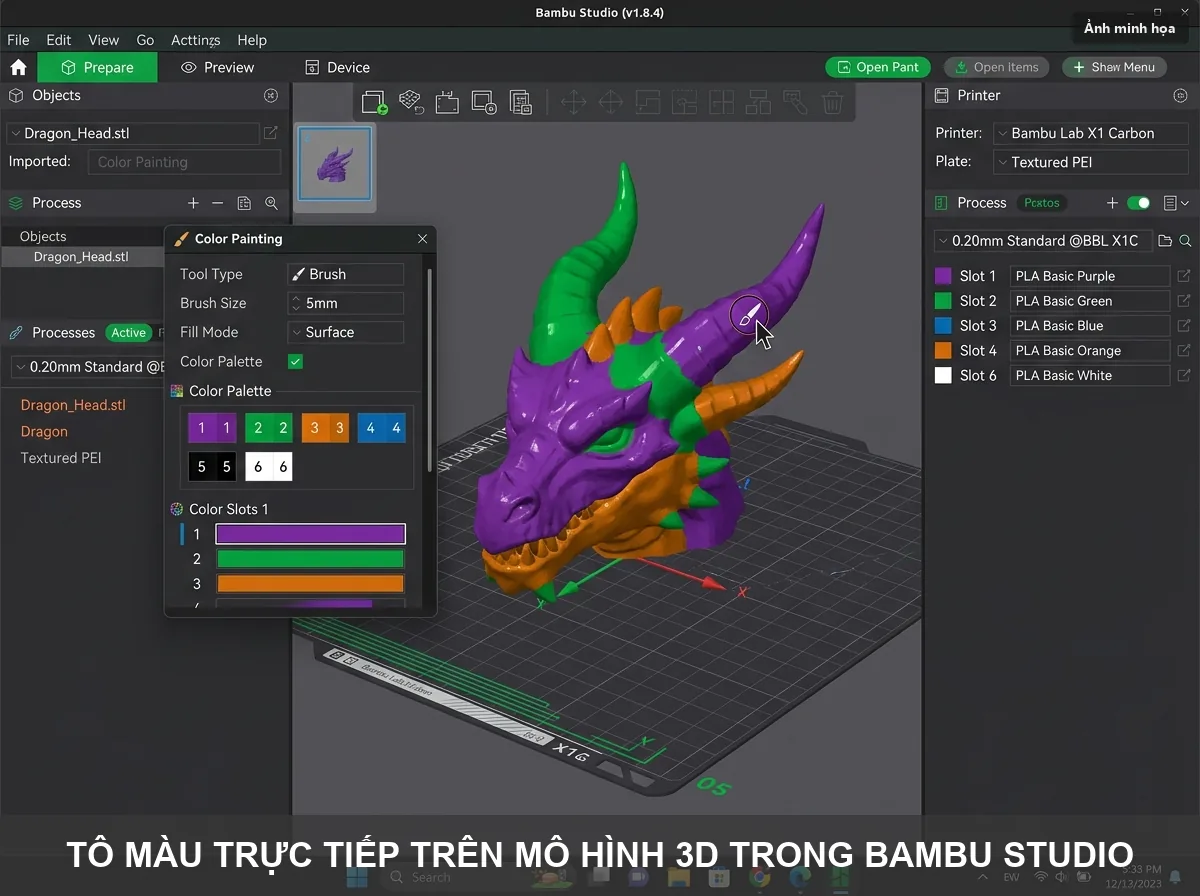
Task: Open the Printer dropdown Bambu Lab X1 Carbon
Action: tap(1090, 133)
